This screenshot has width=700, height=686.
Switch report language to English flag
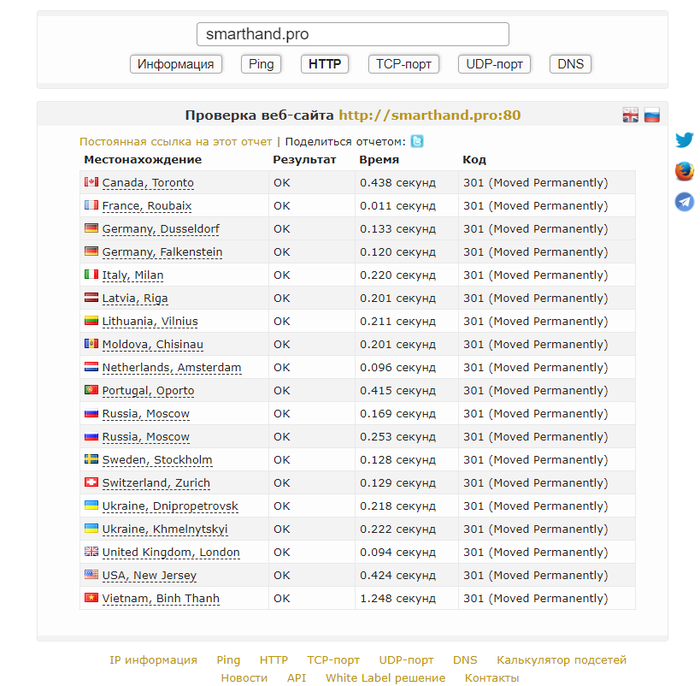tap(630, 115)
